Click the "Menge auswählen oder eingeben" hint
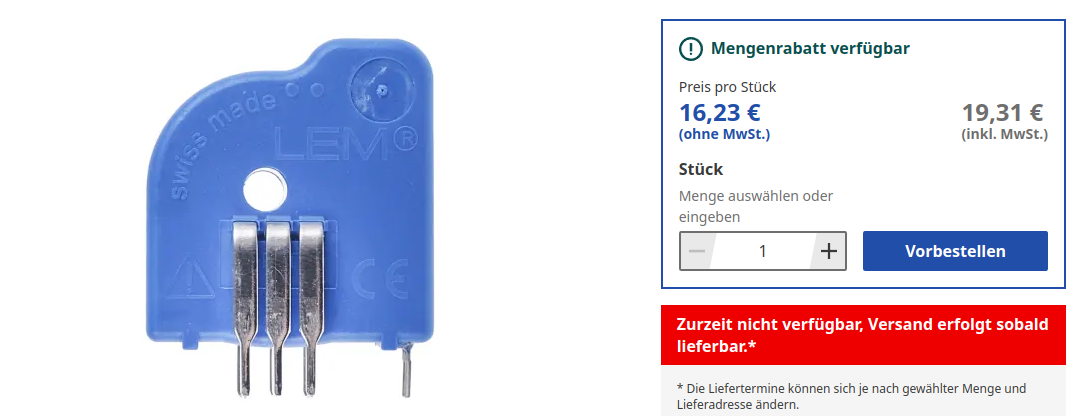 point(755,206)
